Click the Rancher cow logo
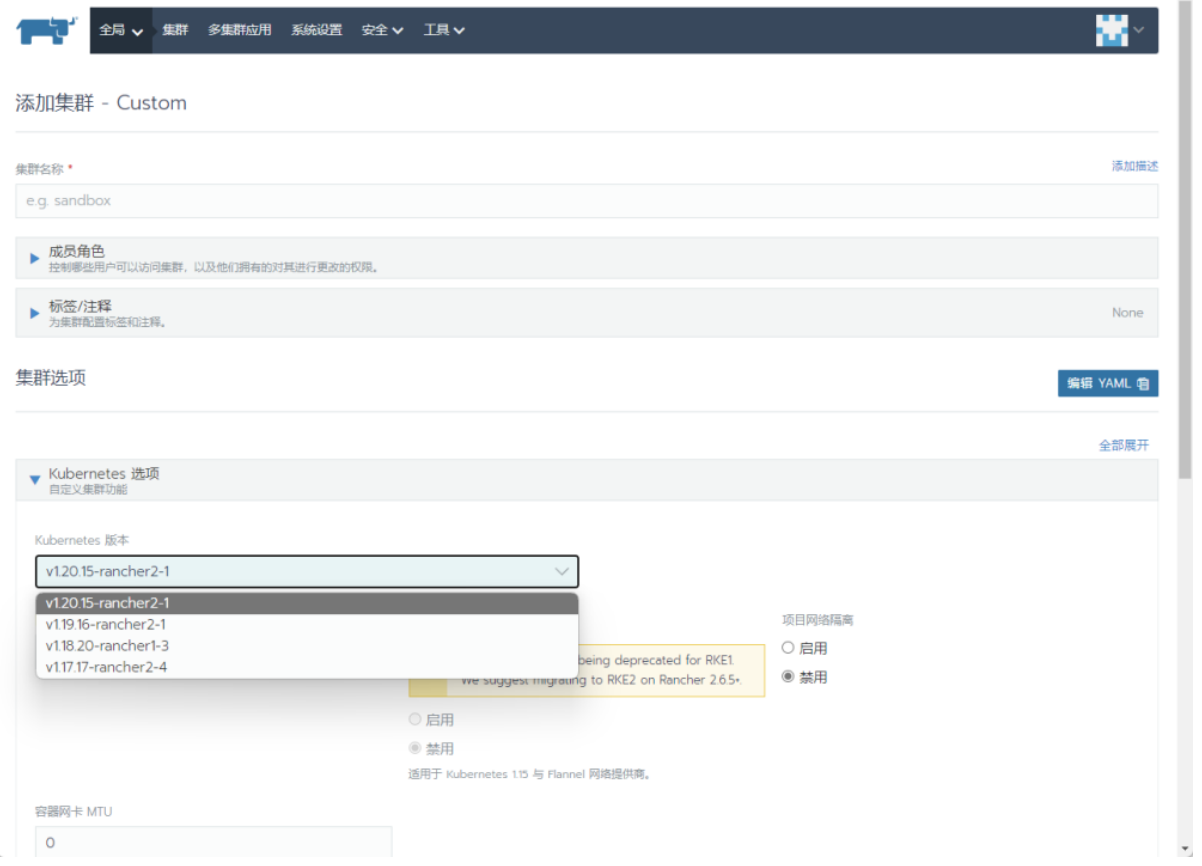This screenshot has height=866, width=1202. point(46,30)
